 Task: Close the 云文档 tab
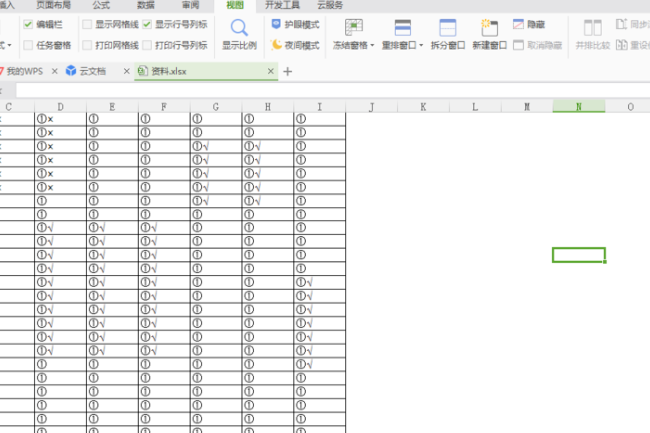(x=126, y=71)
